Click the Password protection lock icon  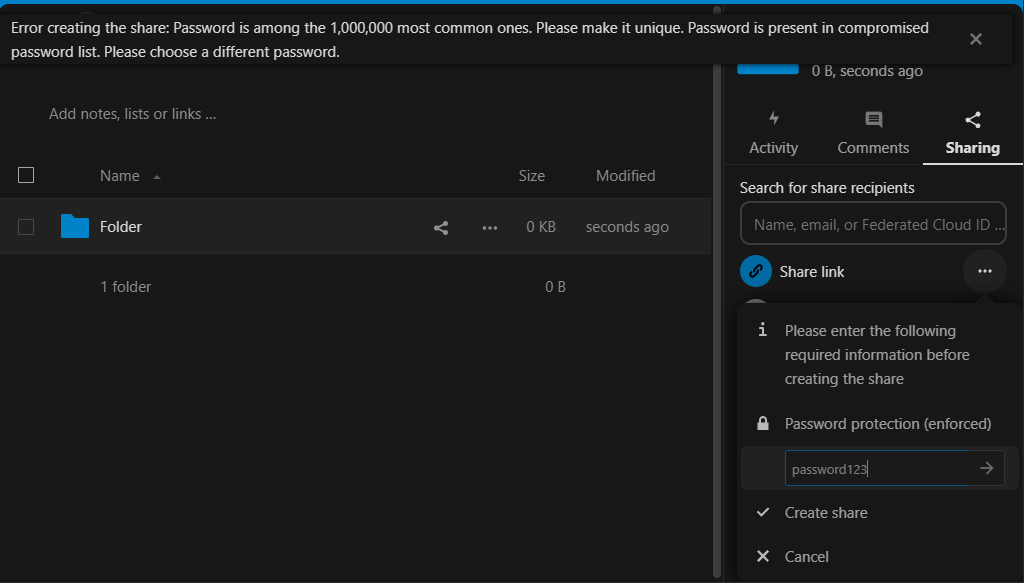coord(763,423)
